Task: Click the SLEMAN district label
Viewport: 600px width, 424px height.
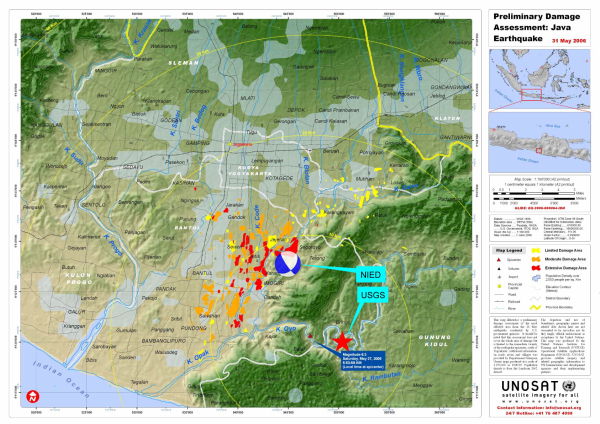Action: pyautogui.click(x=184, y=62)
